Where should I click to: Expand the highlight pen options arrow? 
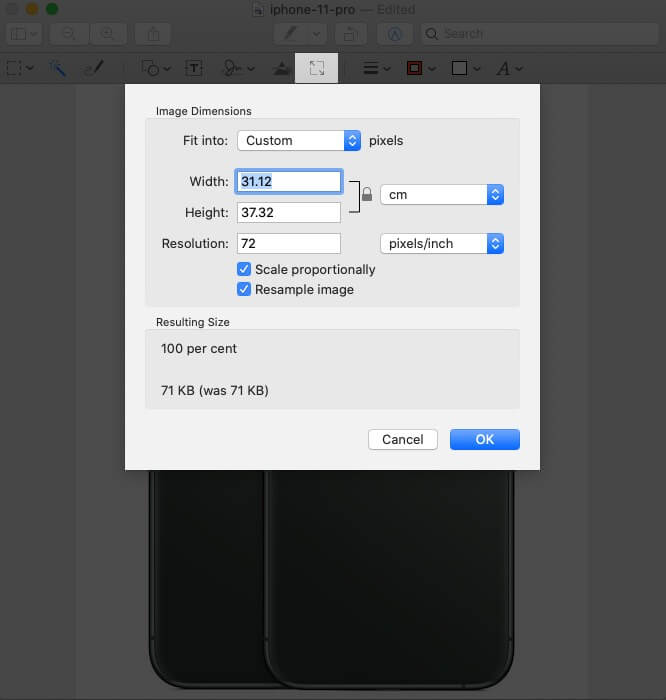(316, 34)
